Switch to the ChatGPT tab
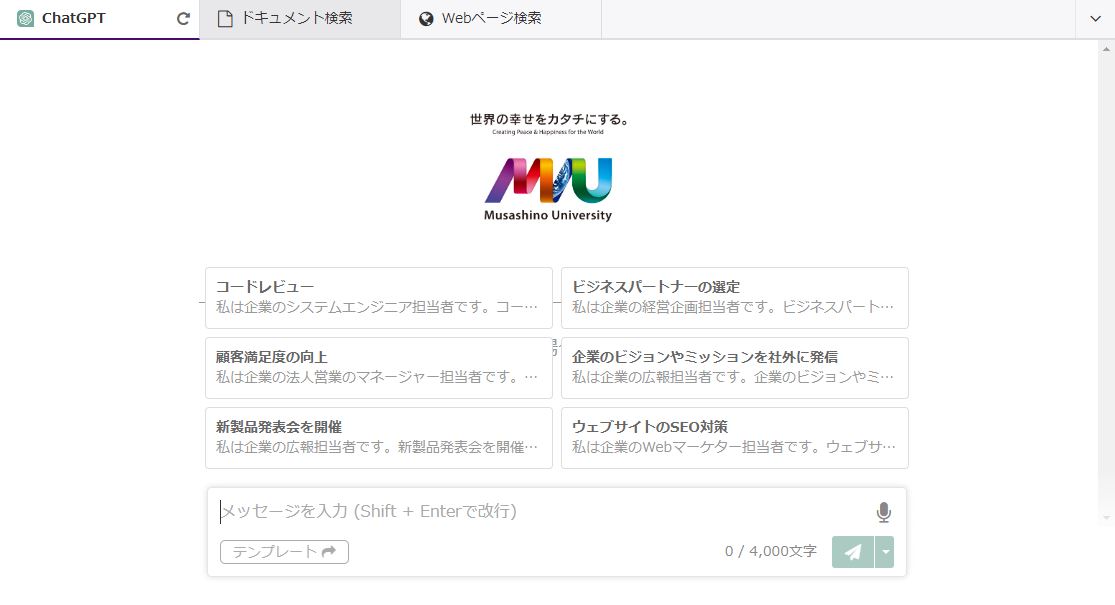The image size is (1115, 605). pyautogui.click(x=100, y=18)
